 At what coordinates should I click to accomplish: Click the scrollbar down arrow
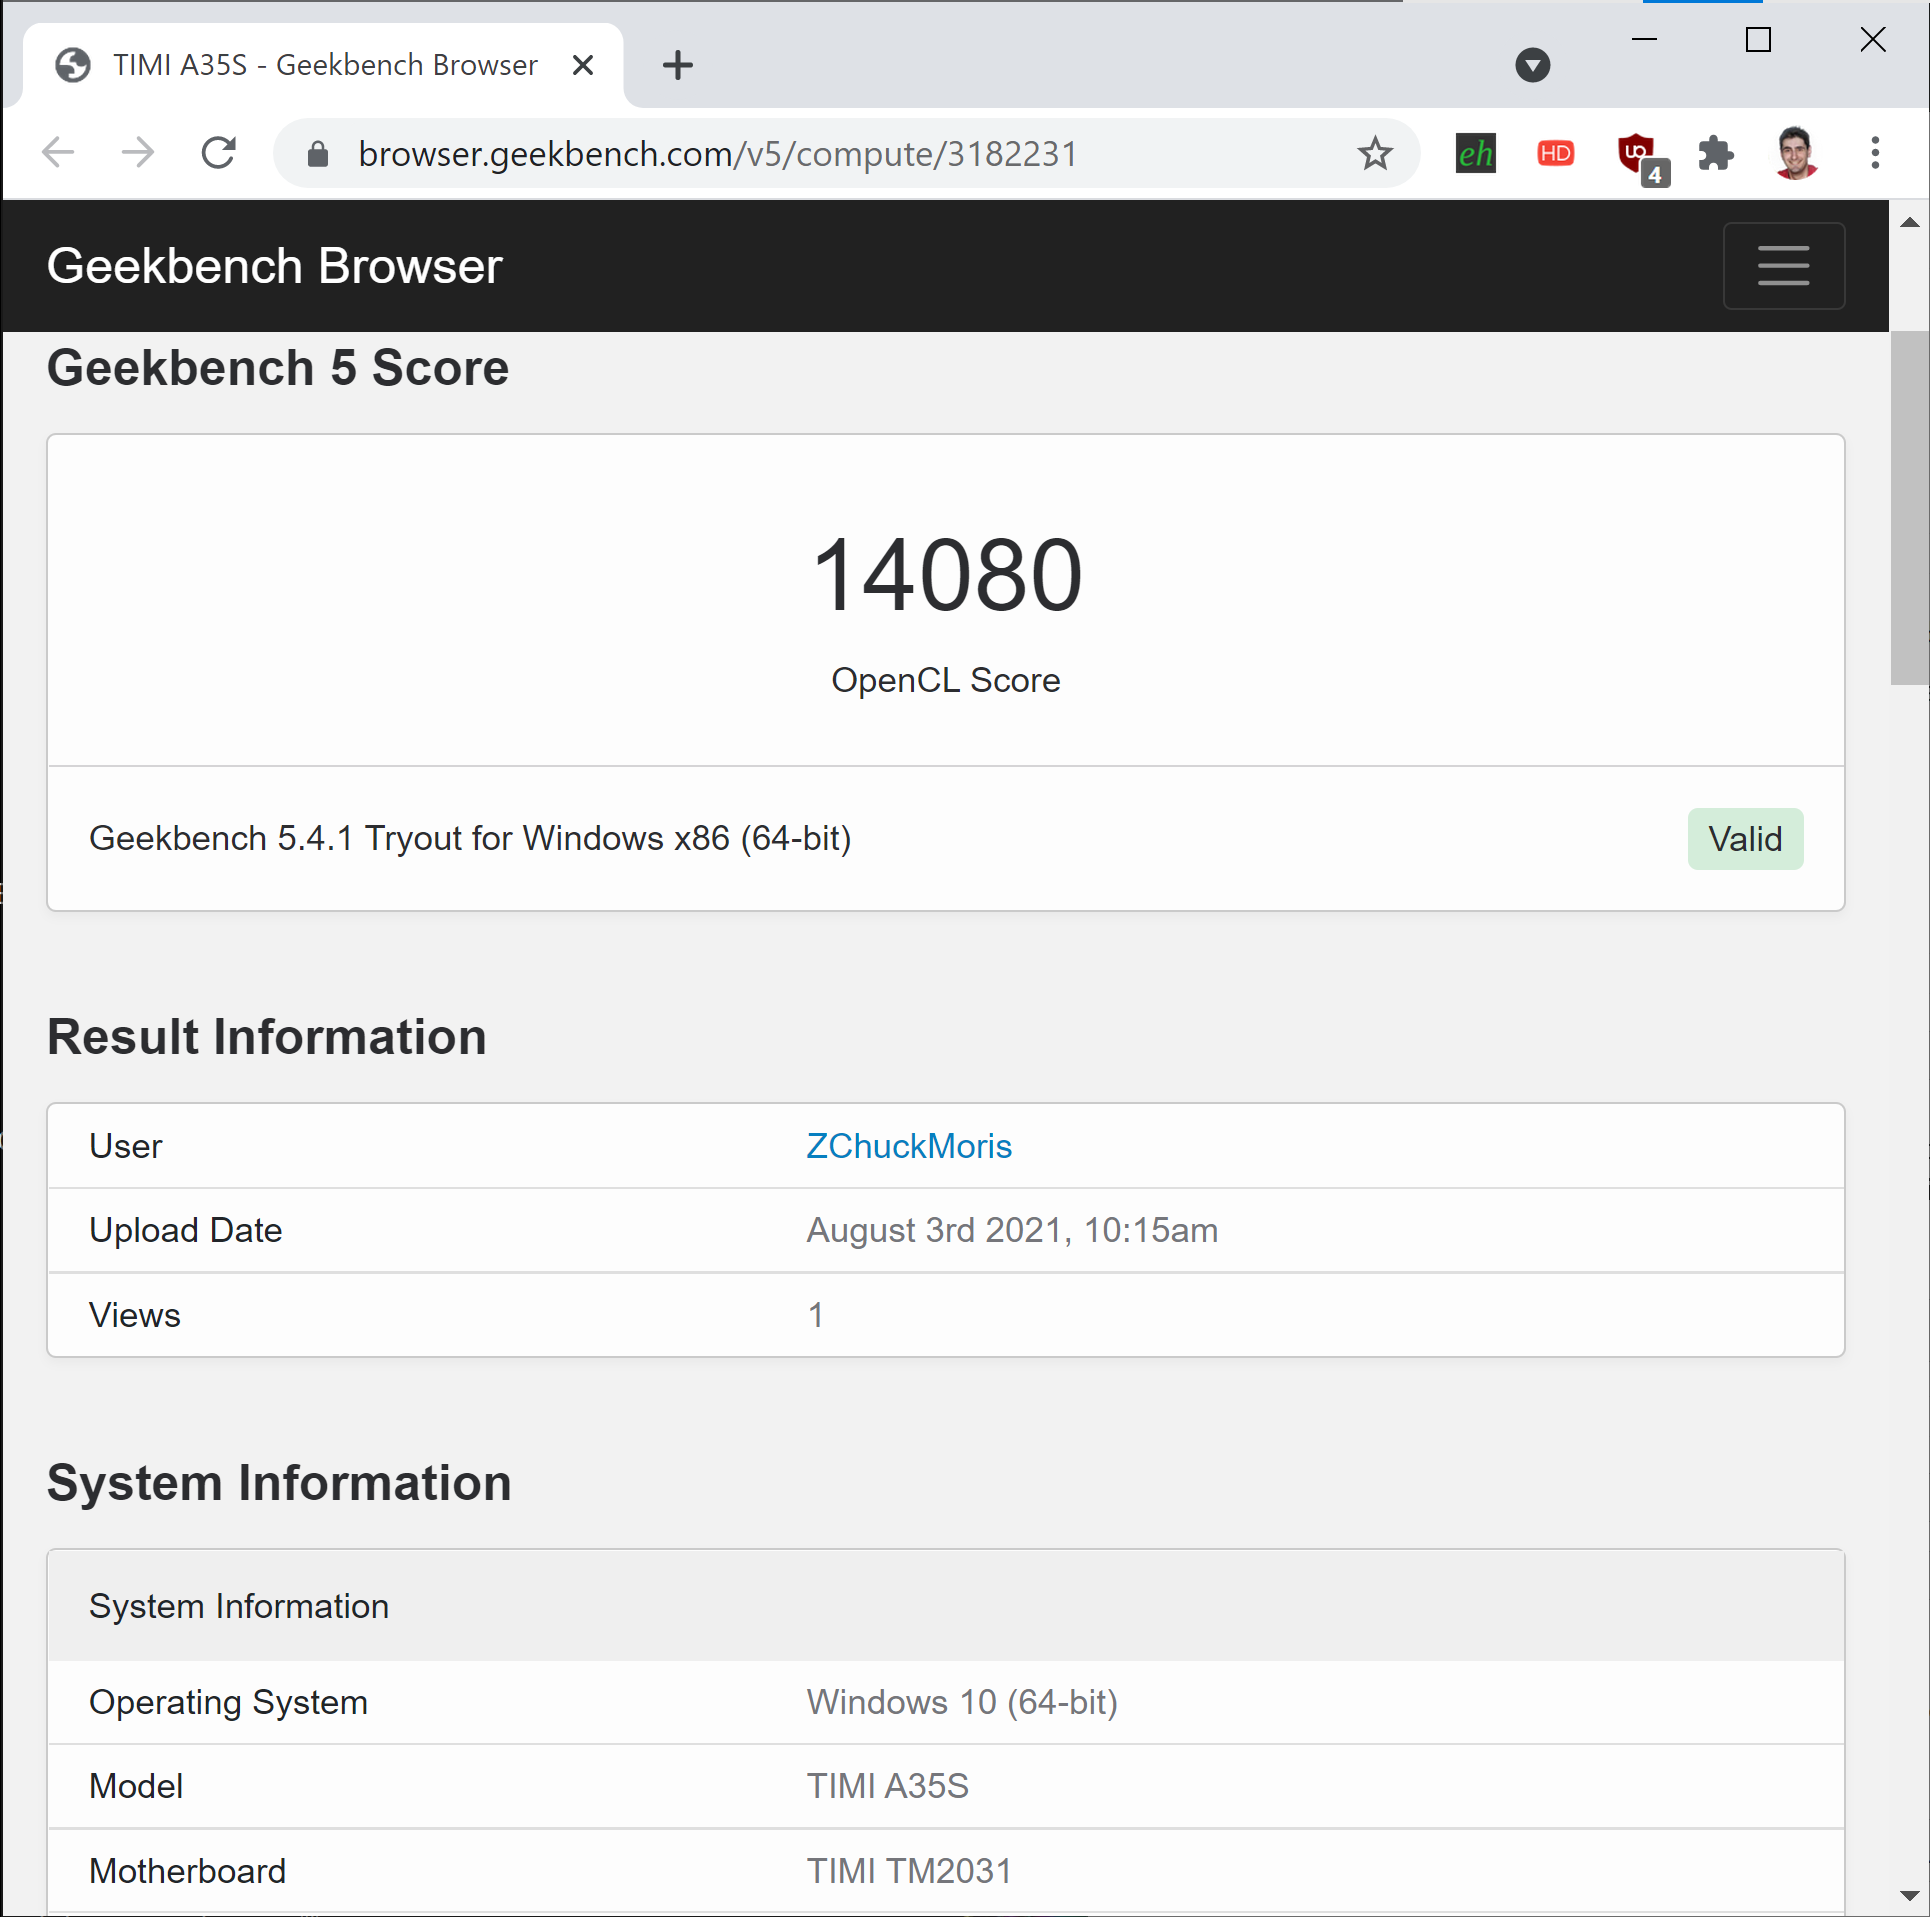coord(1909,1895)
